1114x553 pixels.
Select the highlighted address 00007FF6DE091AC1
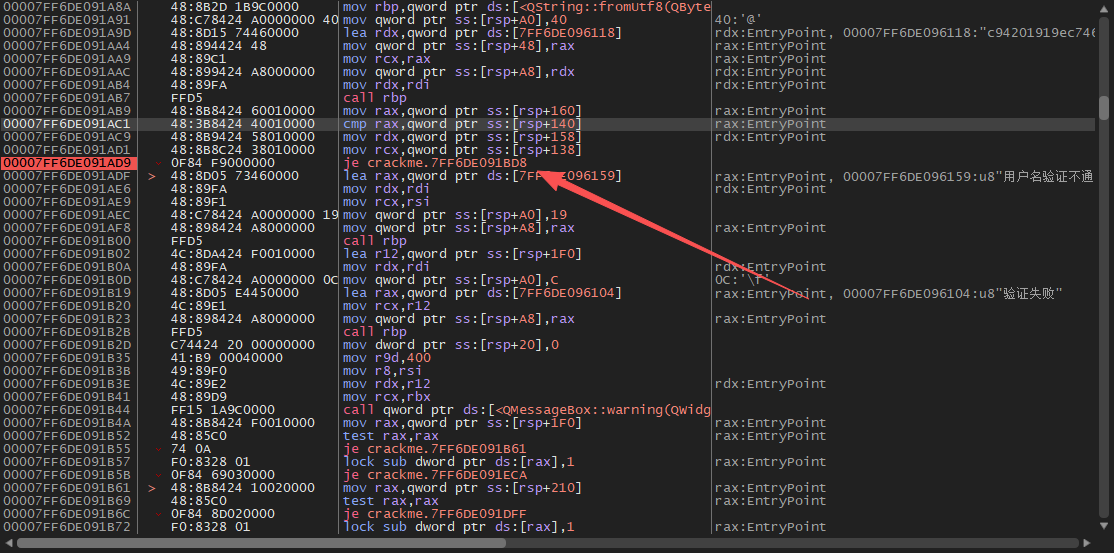click(66, 124)
